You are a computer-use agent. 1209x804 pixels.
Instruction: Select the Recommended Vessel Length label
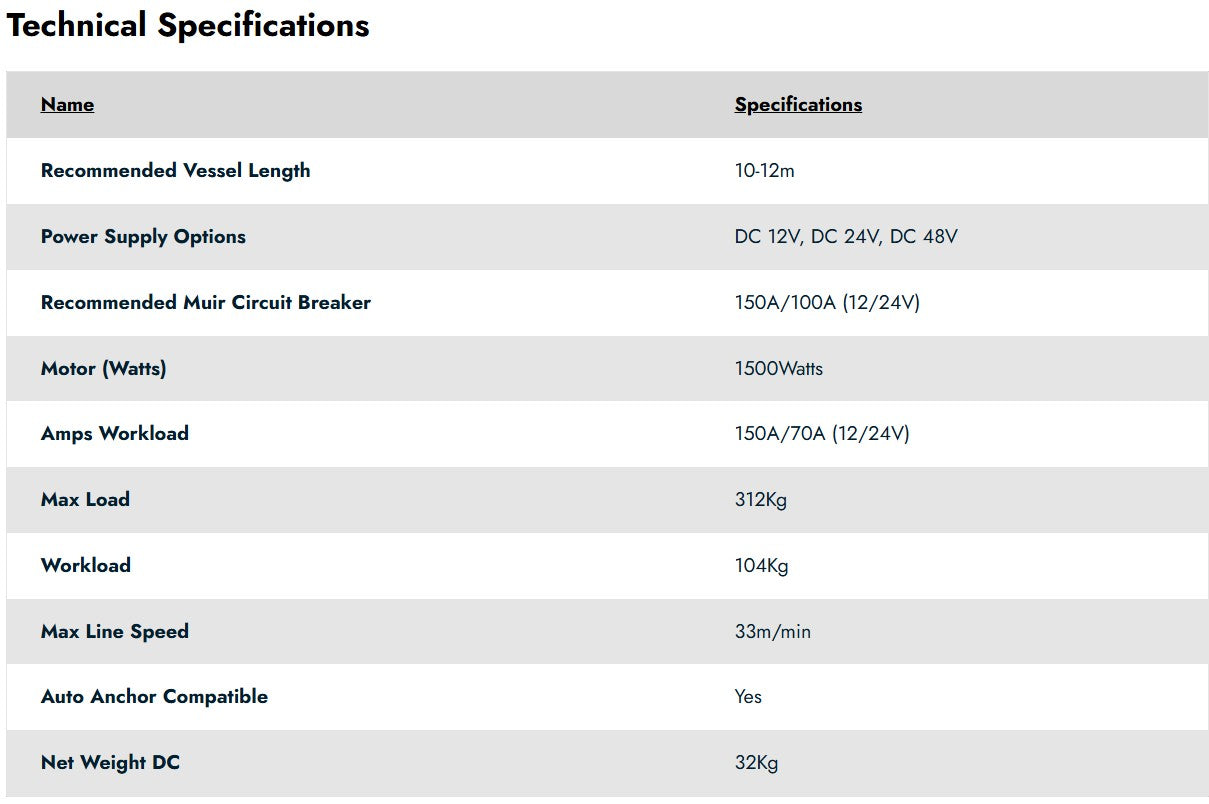pyautogui.click(x=175, y=171)
